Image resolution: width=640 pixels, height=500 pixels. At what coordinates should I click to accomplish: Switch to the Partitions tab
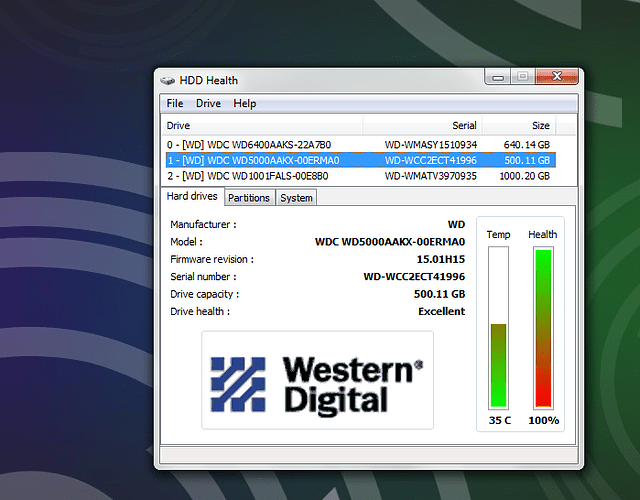click(249, 198)
